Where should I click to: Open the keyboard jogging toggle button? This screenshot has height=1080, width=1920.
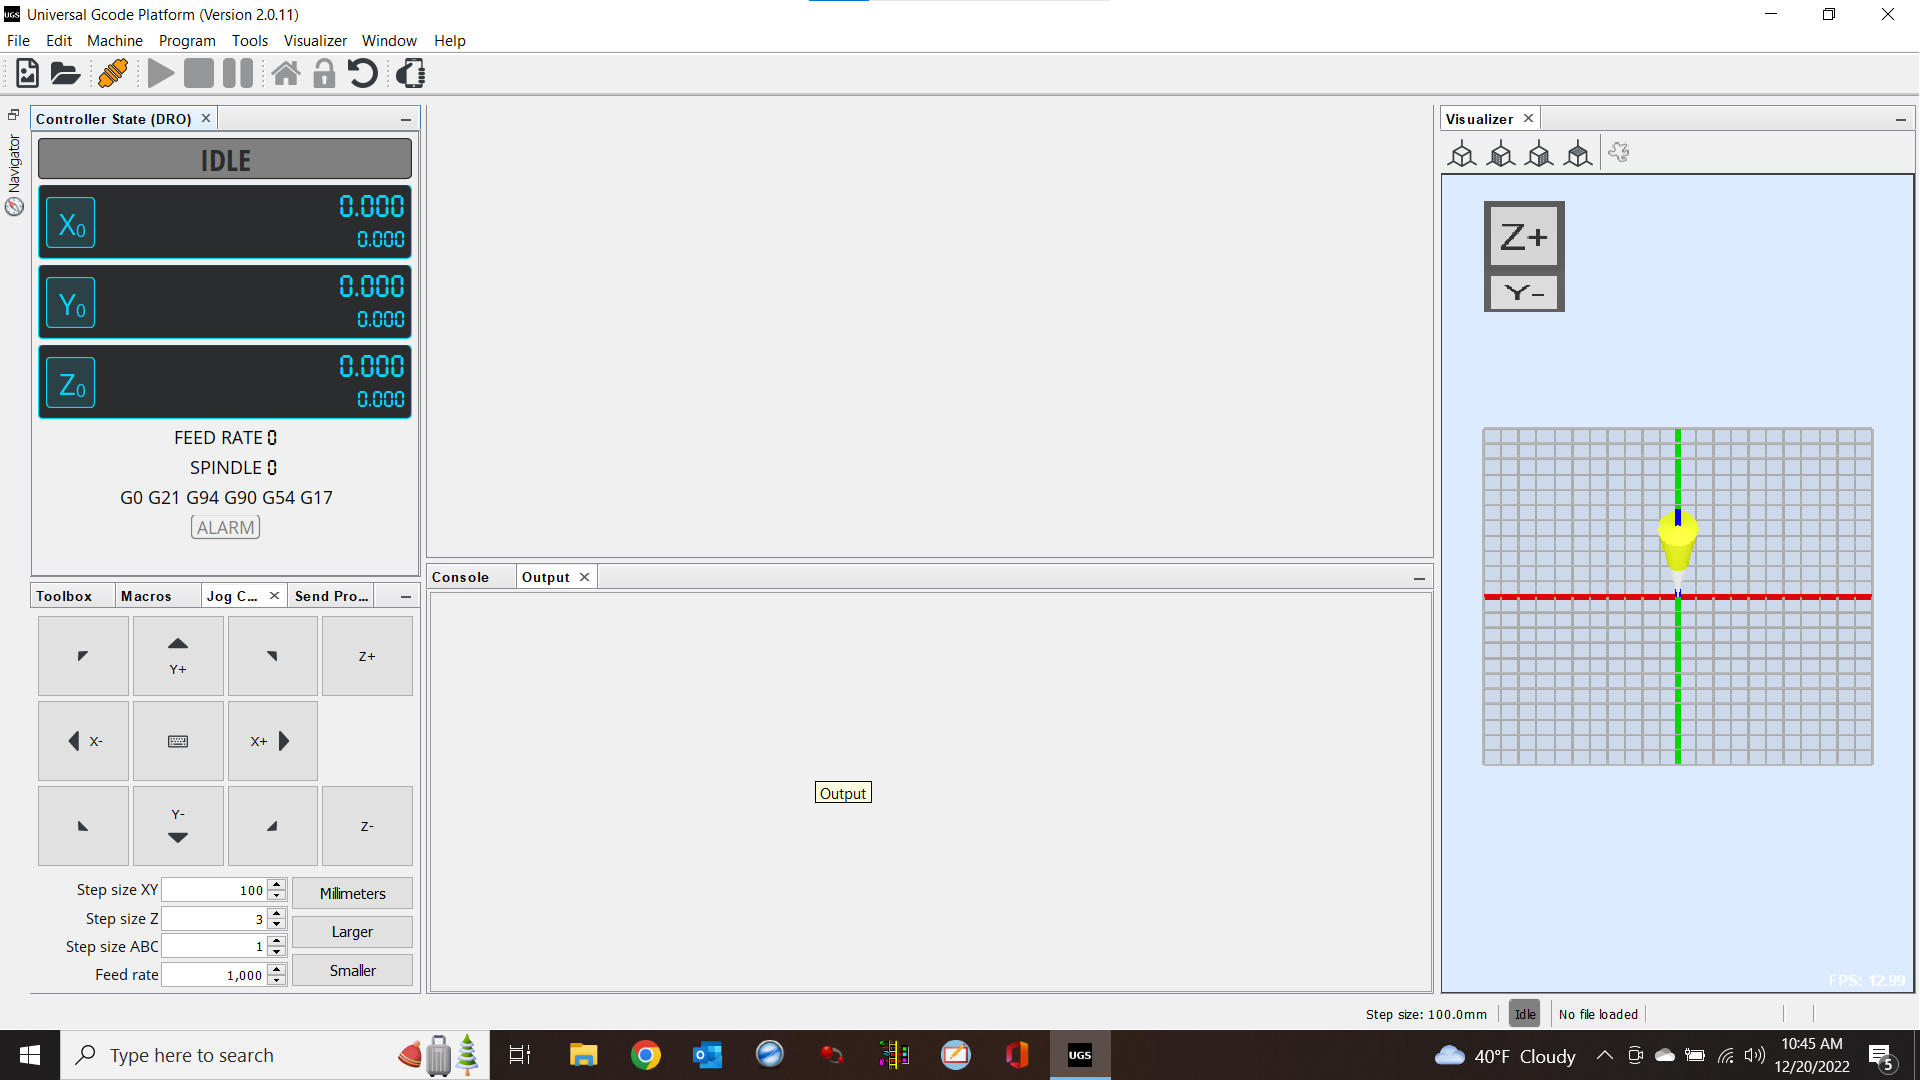coord(178,741)
